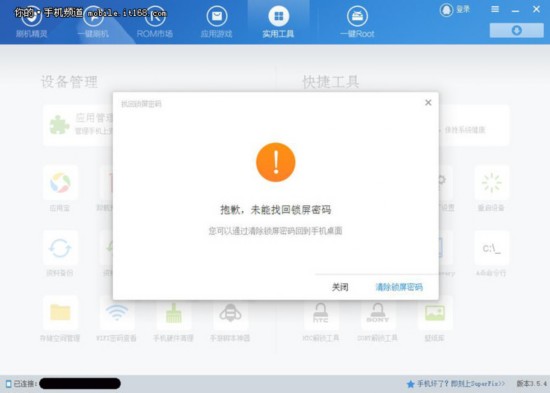Image resolution: width=550 pixels, height=393 pixels.
Task: Open the 资料备份 sync icon
Action: coord(60,248)
